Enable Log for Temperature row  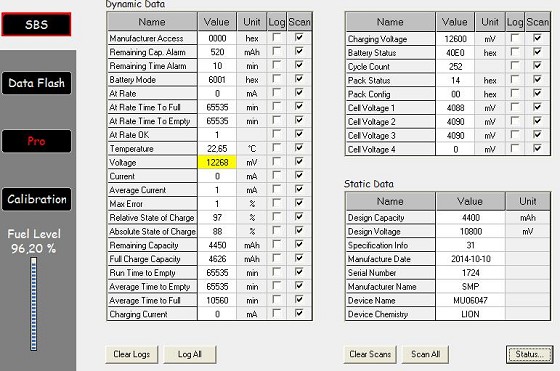[x=276, y=147]
